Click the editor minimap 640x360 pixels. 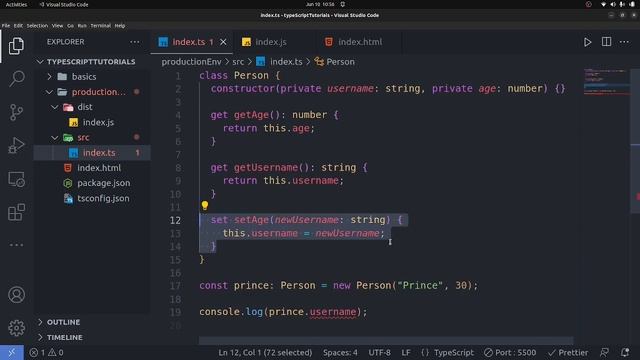(606, 82)
